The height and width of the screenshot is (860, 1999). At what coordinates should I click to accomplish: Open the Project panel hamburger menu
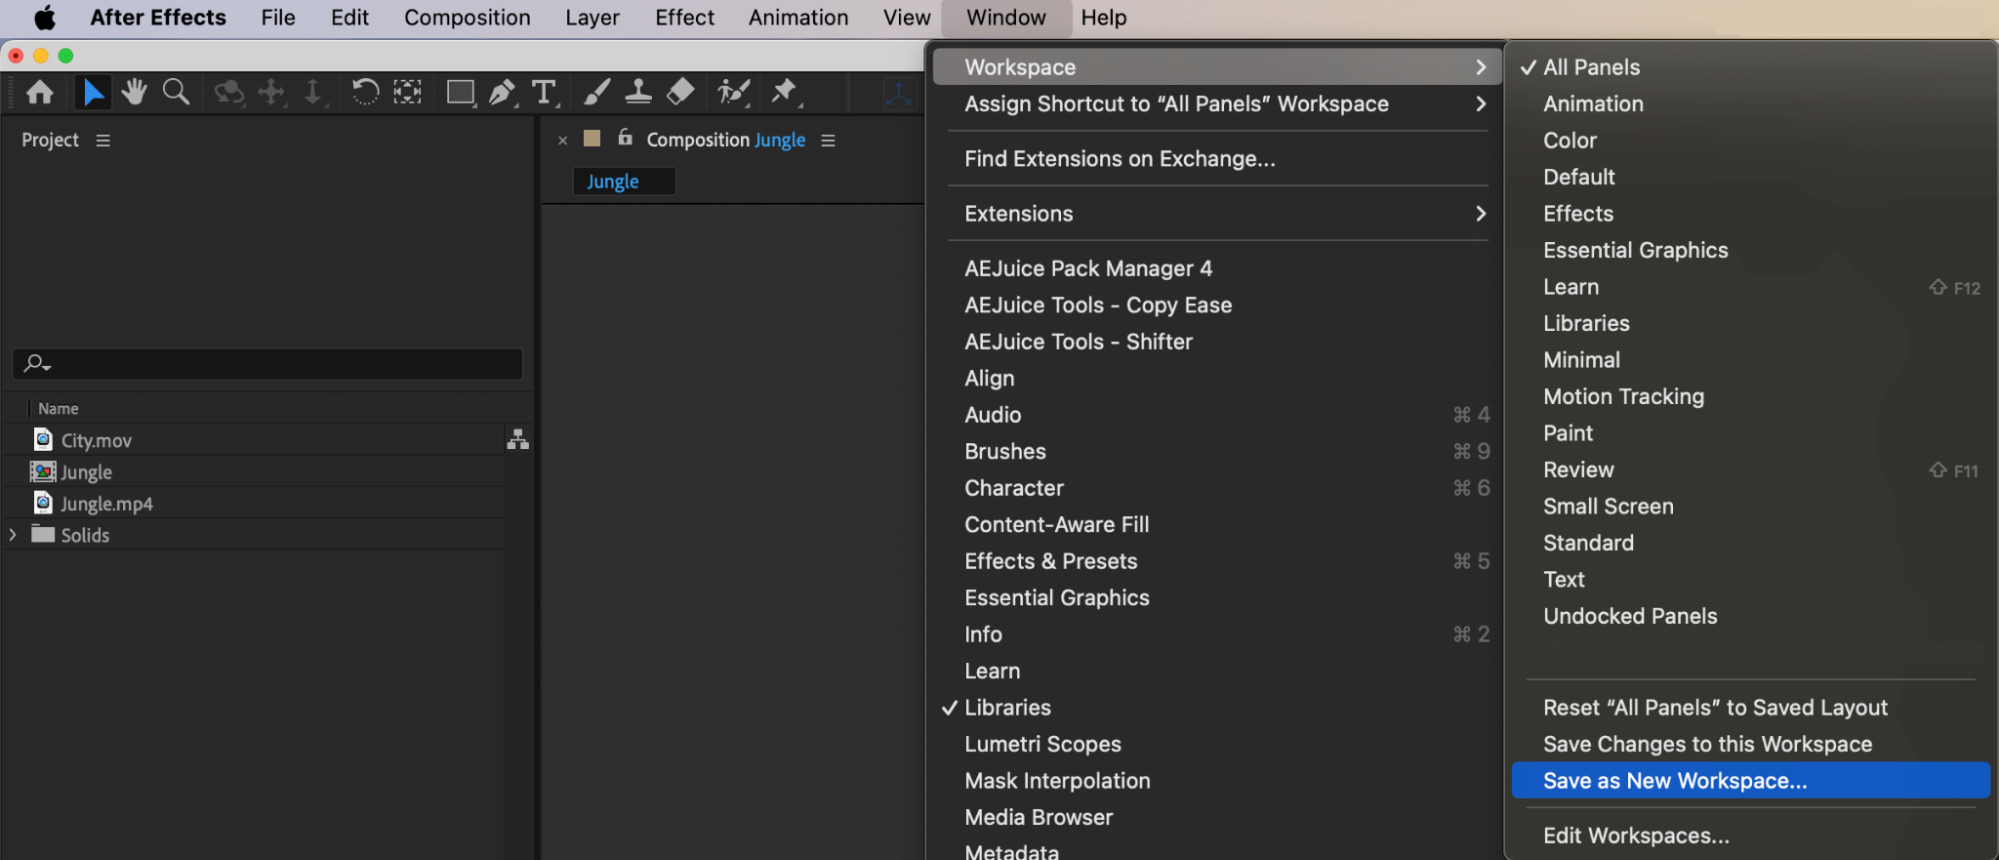coord(103,141)
